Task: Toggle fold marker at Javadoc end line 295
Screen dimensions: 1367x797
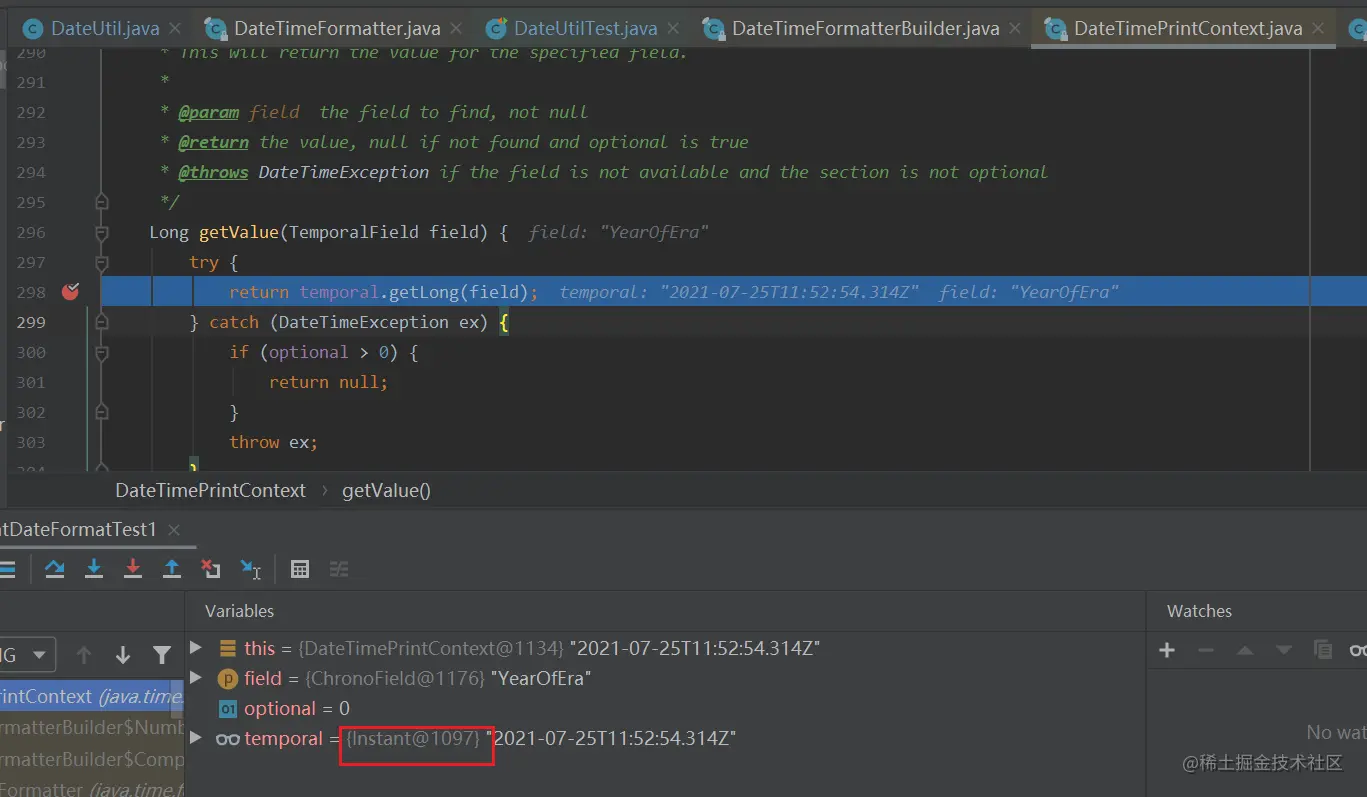Action: tap(101, 202)
